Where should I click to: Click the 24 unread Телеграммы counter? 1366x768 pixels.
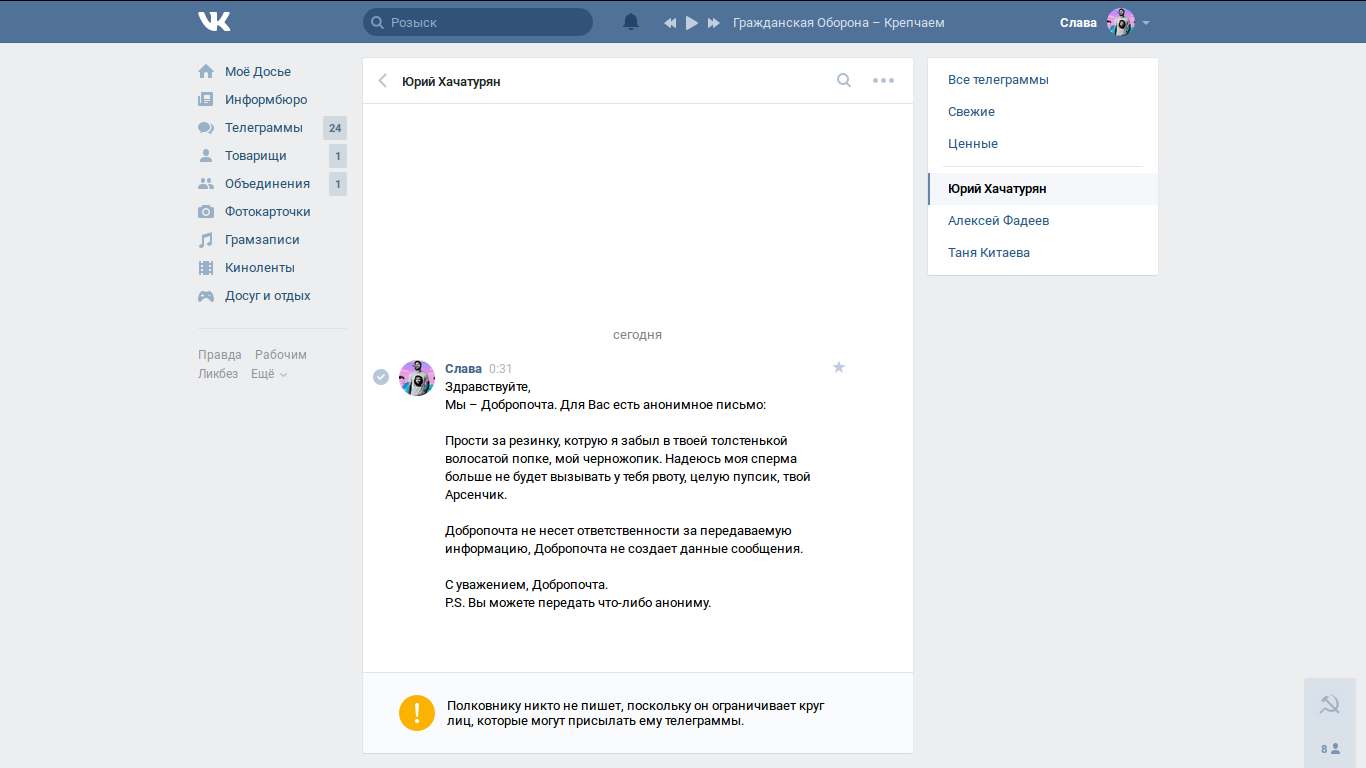(335, 128)
